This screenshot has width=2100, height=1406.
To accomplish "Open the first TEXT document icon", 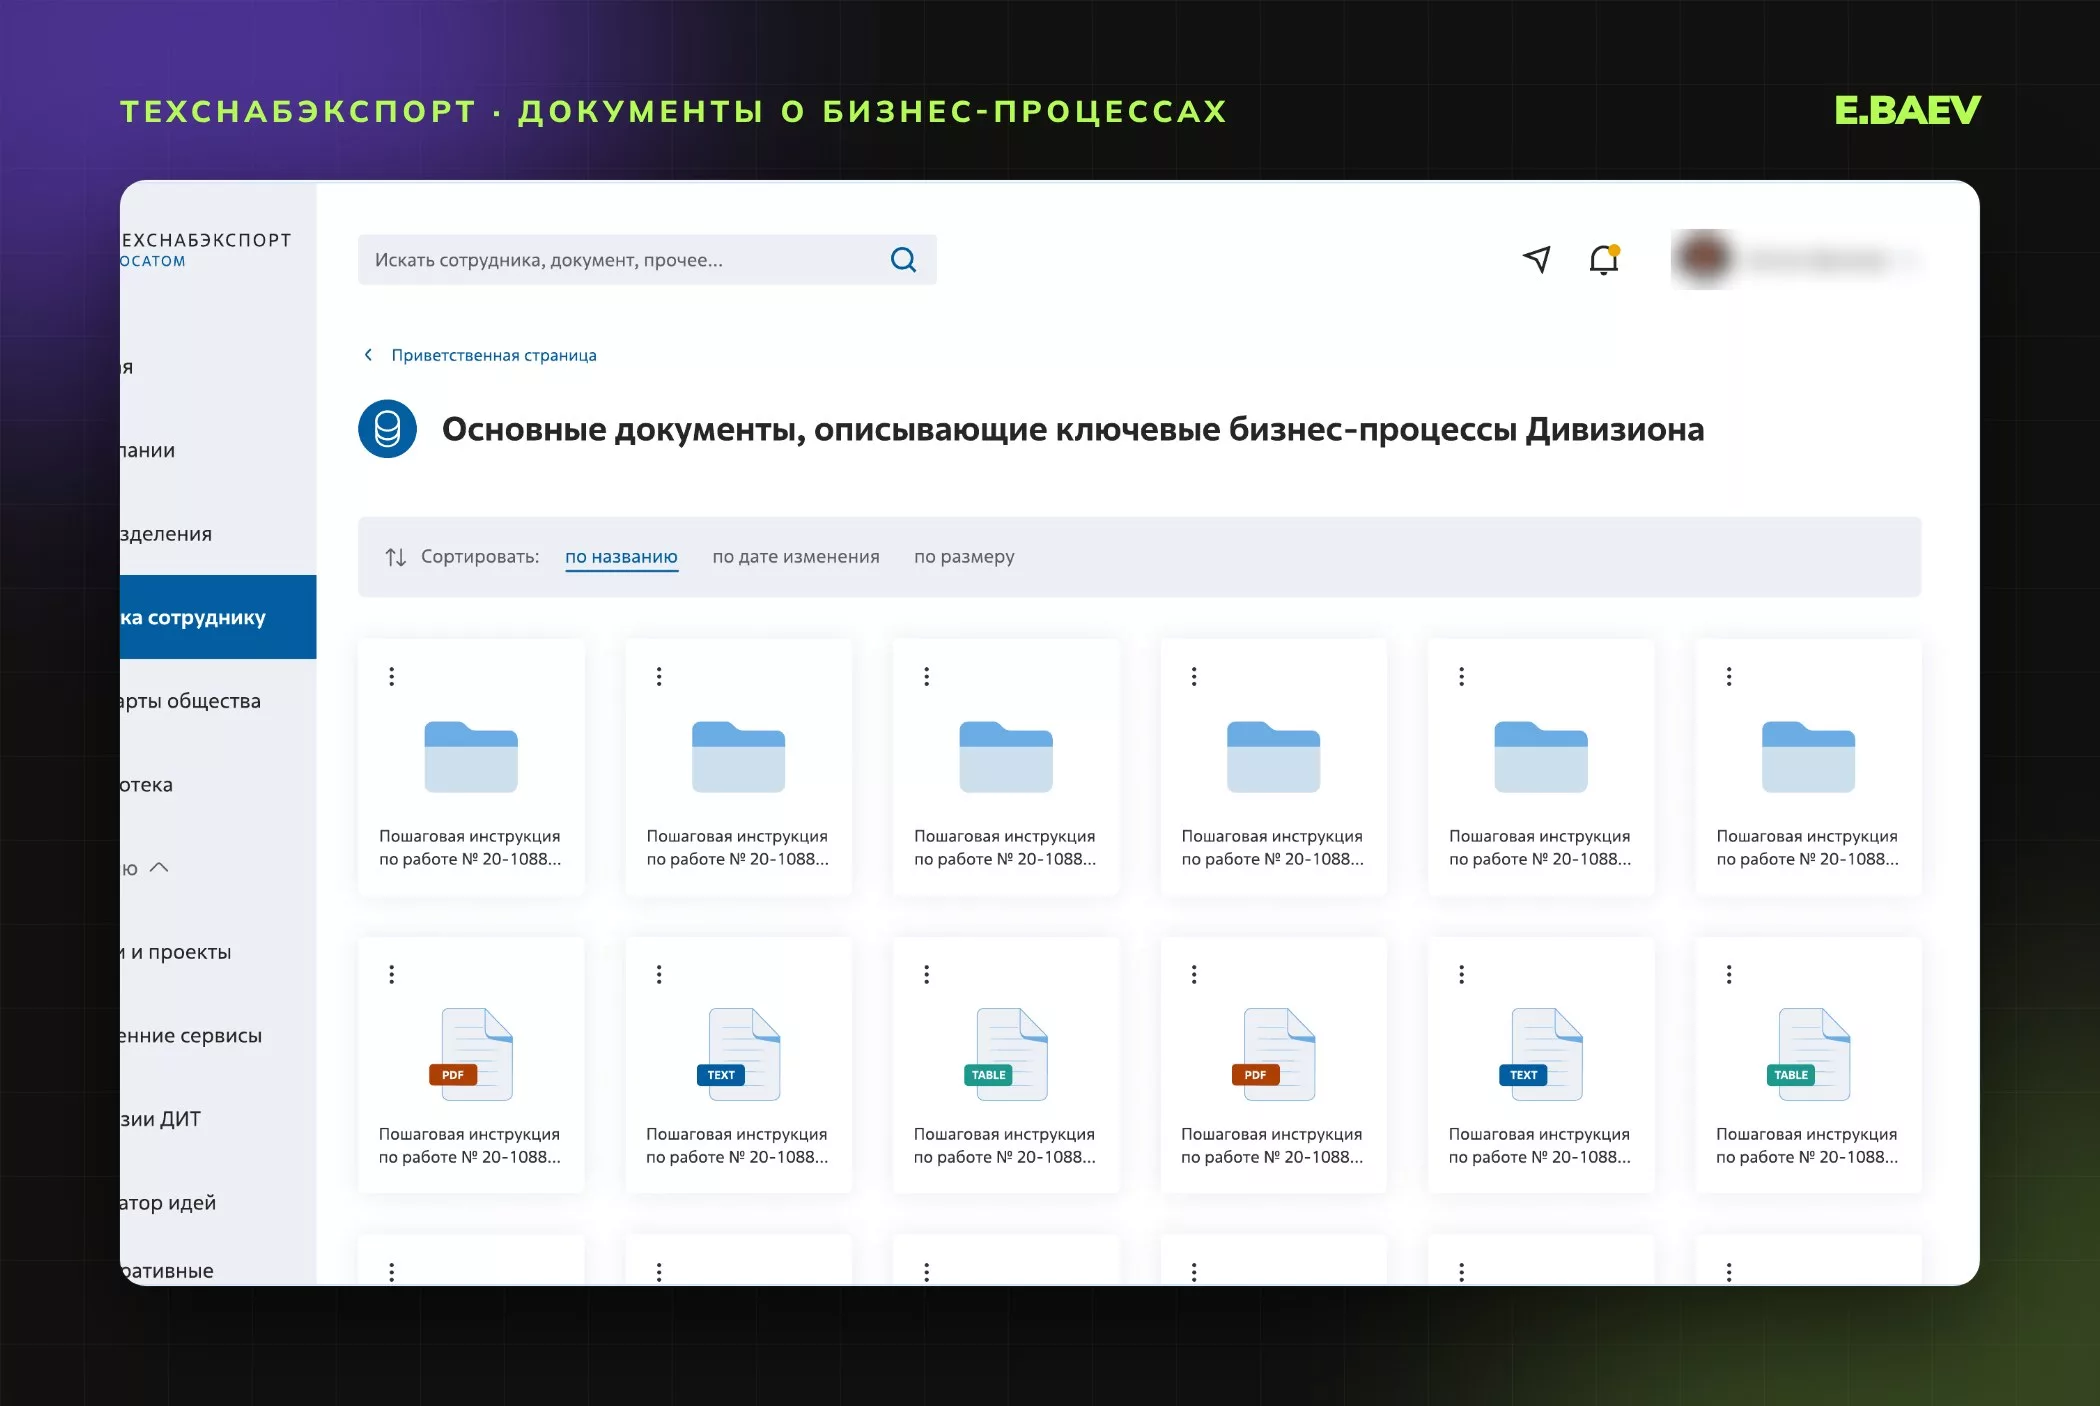I will tap(738, 1054).
